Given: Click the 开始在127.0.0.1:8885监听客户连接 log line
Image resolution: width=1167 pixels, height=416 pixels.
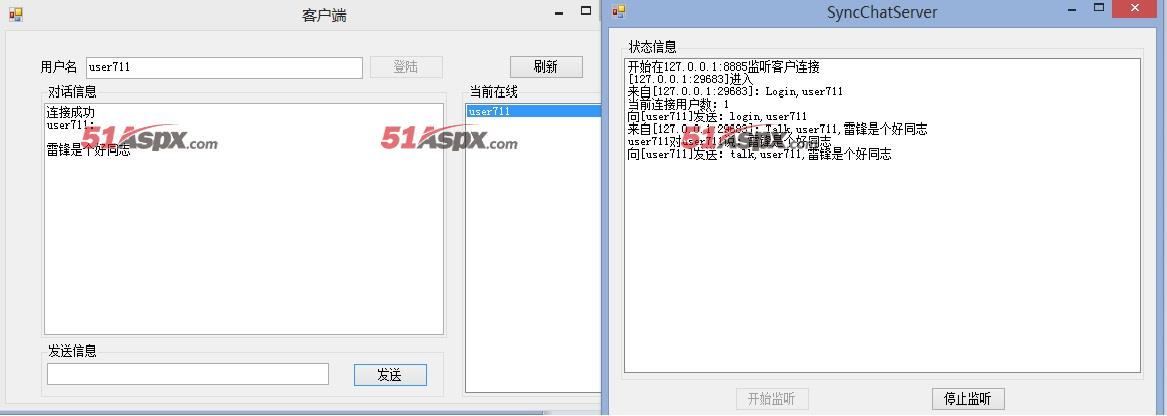Looking at the screenshot, I should pos(723,67).
